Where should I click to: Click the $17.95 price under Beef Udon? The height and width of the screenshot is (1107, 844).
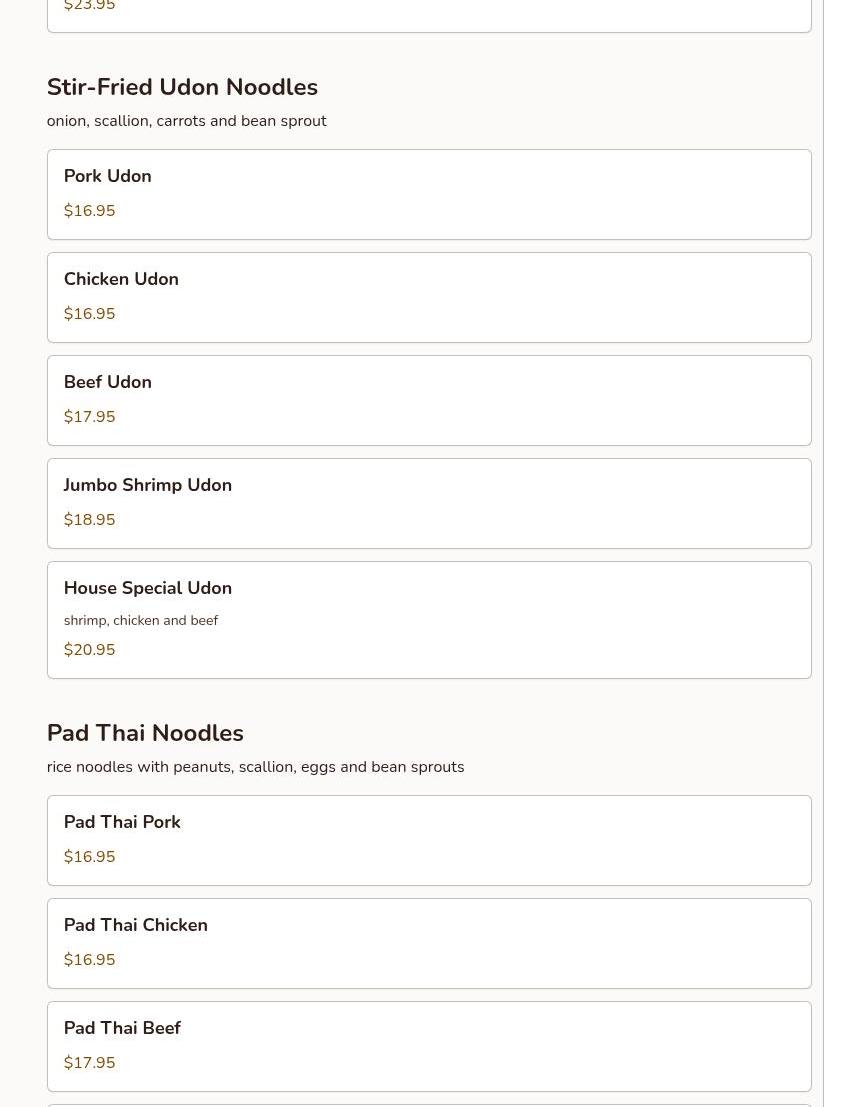pos(89,417)
